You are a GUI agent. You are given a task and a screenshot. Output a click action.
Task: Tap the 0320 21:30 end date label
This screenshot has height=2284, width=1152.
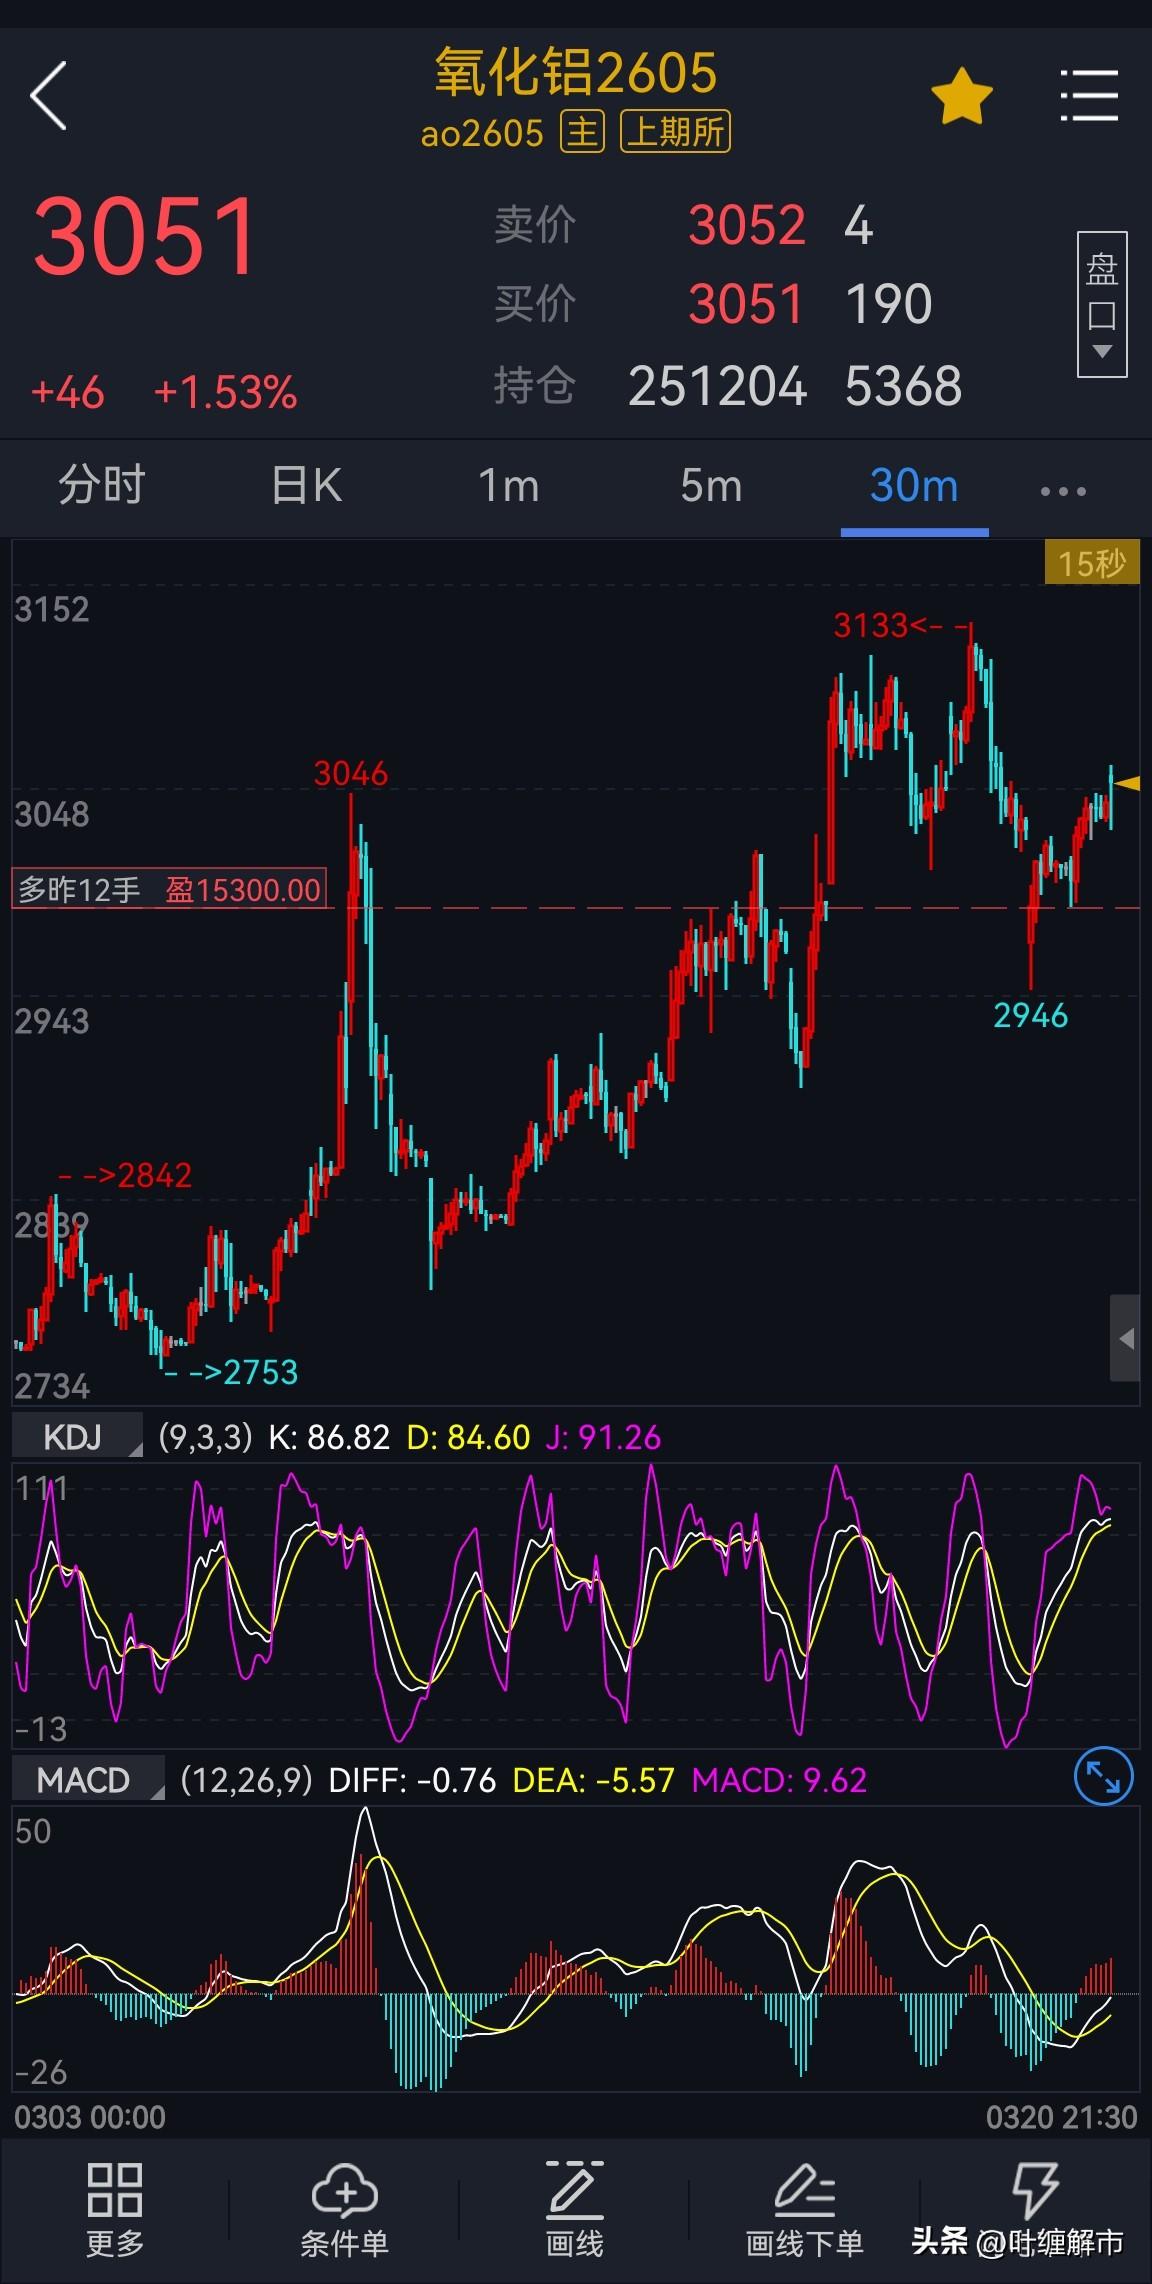1061,2117
